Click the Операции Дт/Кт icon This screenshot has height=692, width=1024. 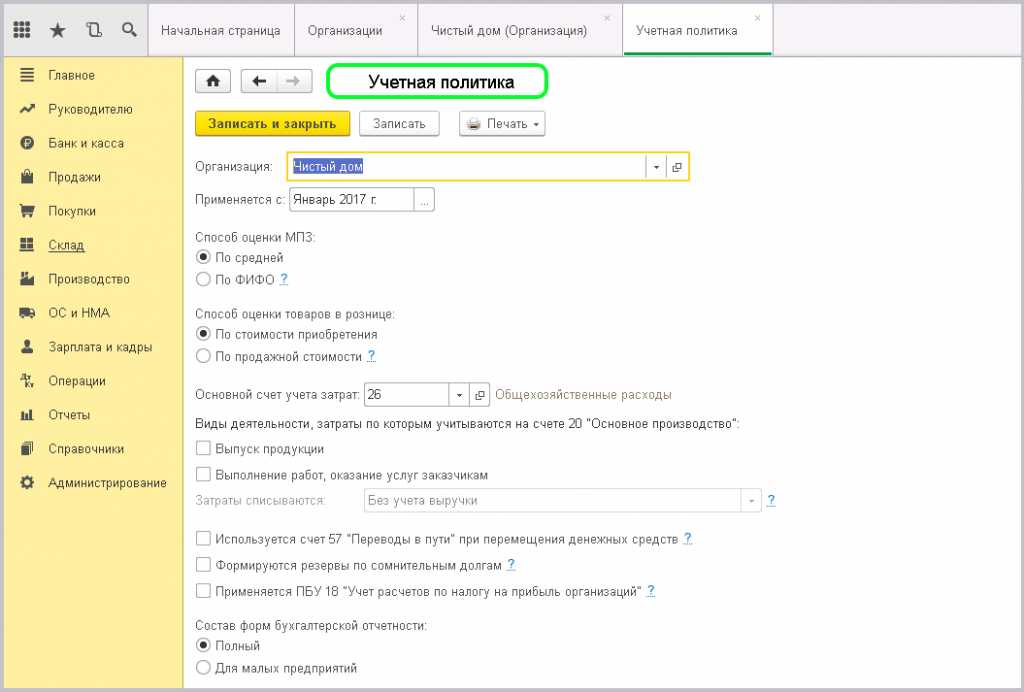point(27,381)
